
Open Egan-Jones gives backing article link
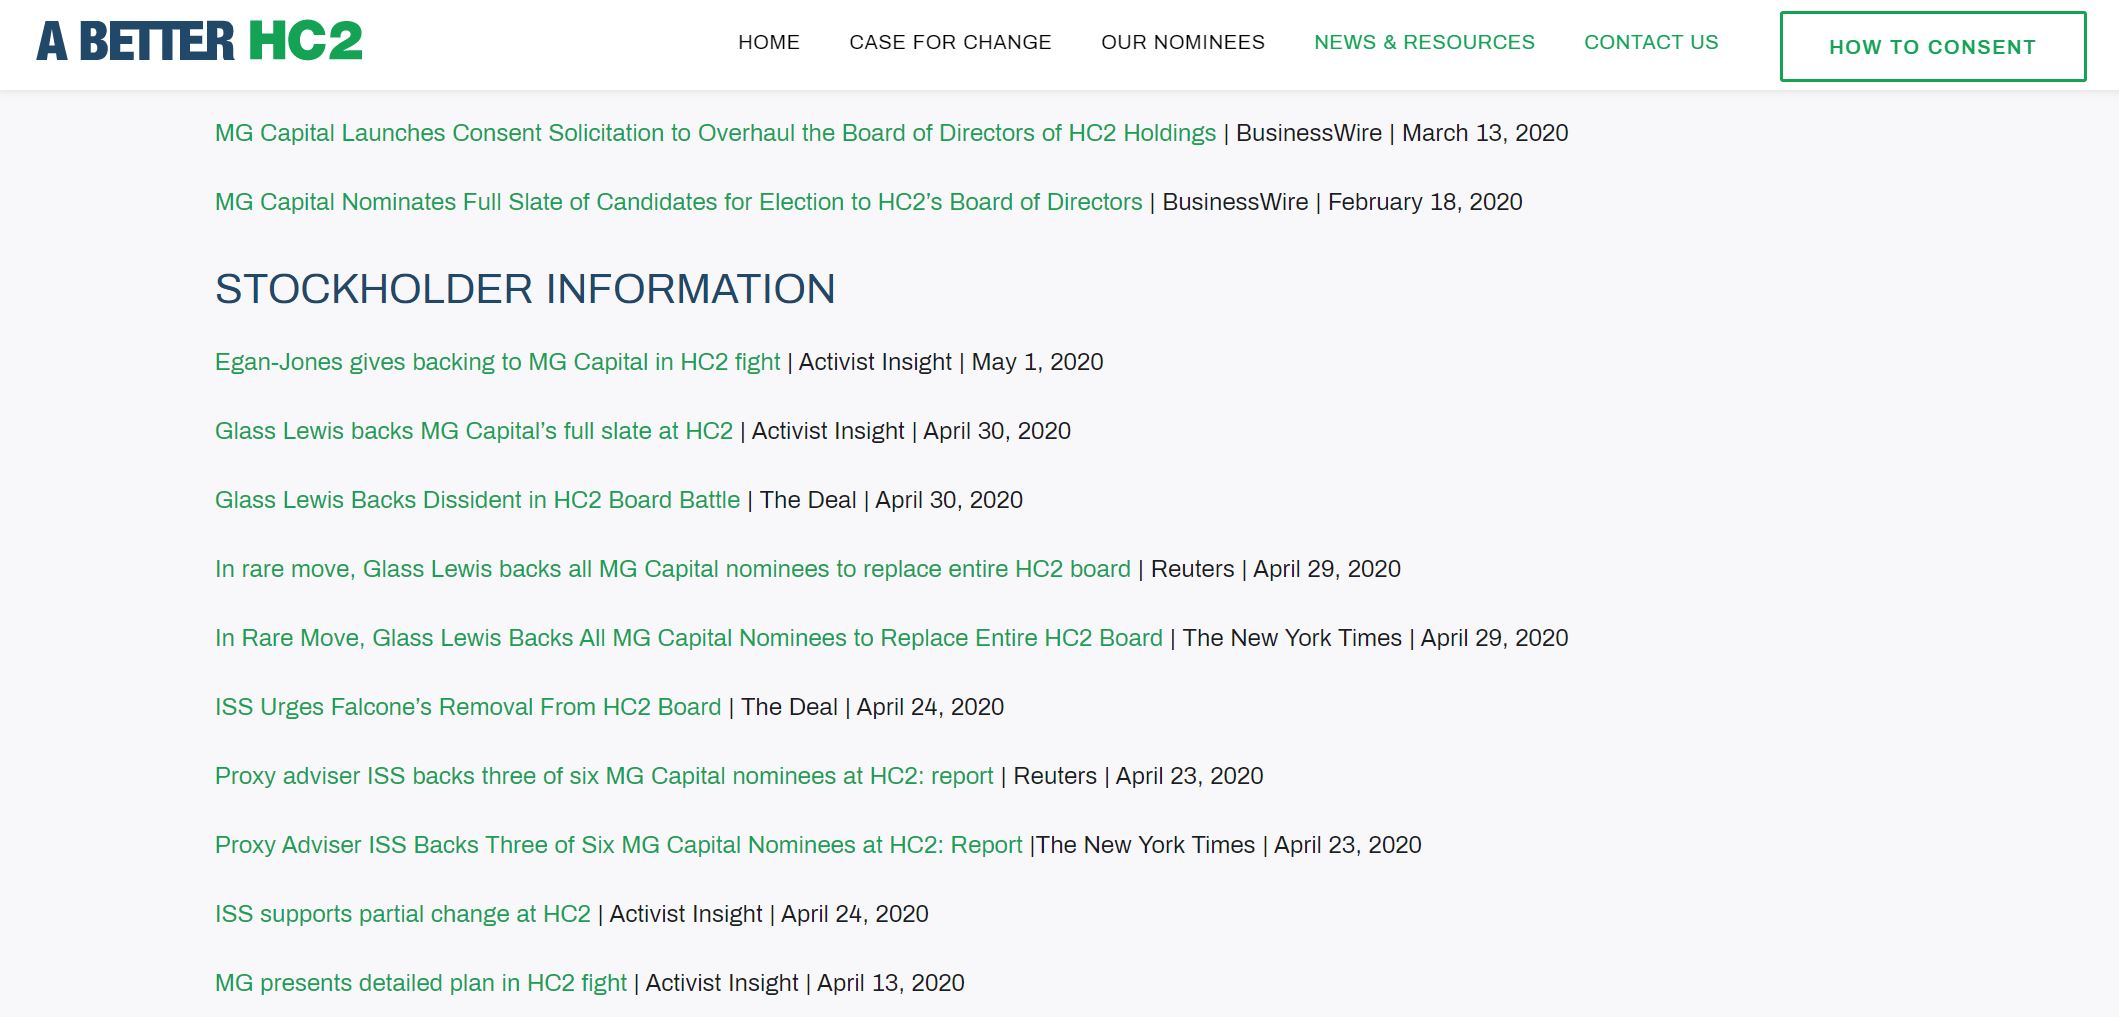coord(497,362)
